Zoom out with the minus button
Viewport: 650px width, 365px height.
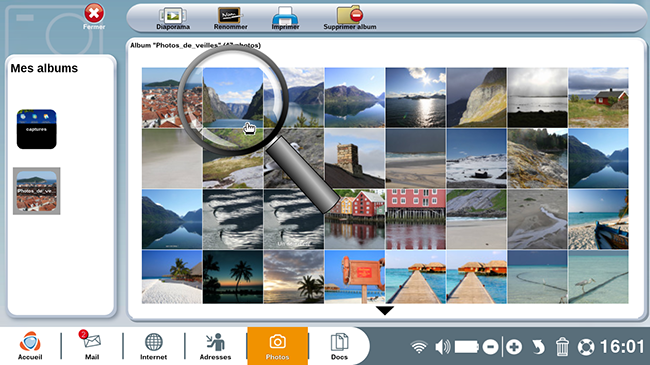[490, 347]
